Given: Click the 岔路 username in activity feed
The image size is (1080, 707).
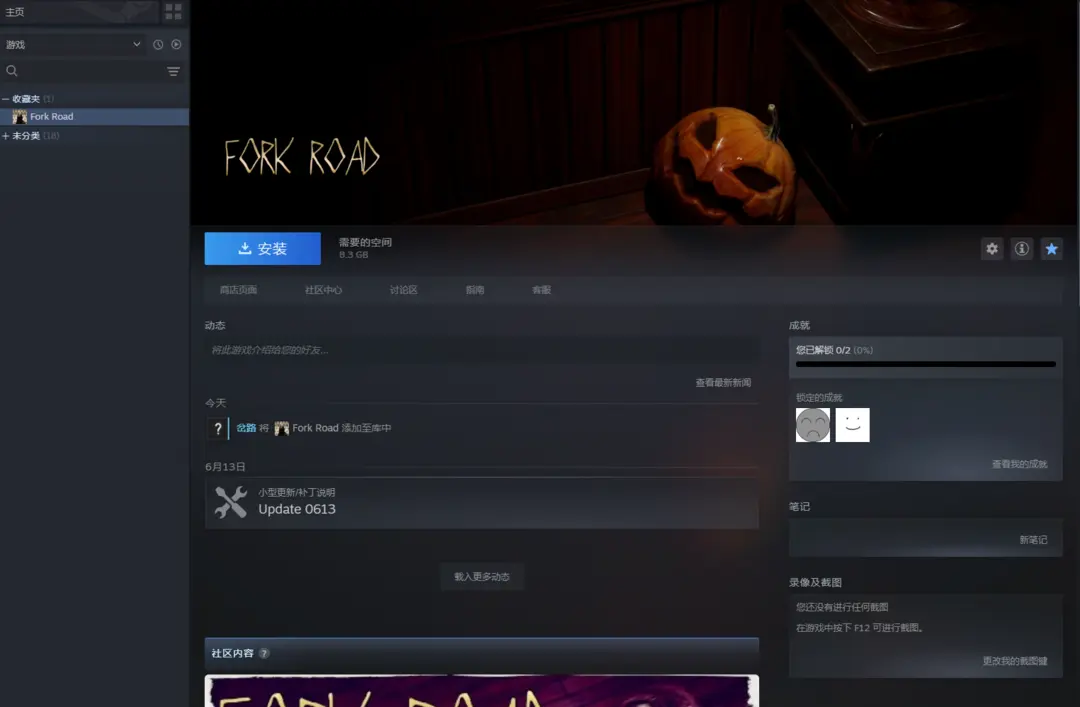Looking at the screenshot, I should click(x=246, y=428).
